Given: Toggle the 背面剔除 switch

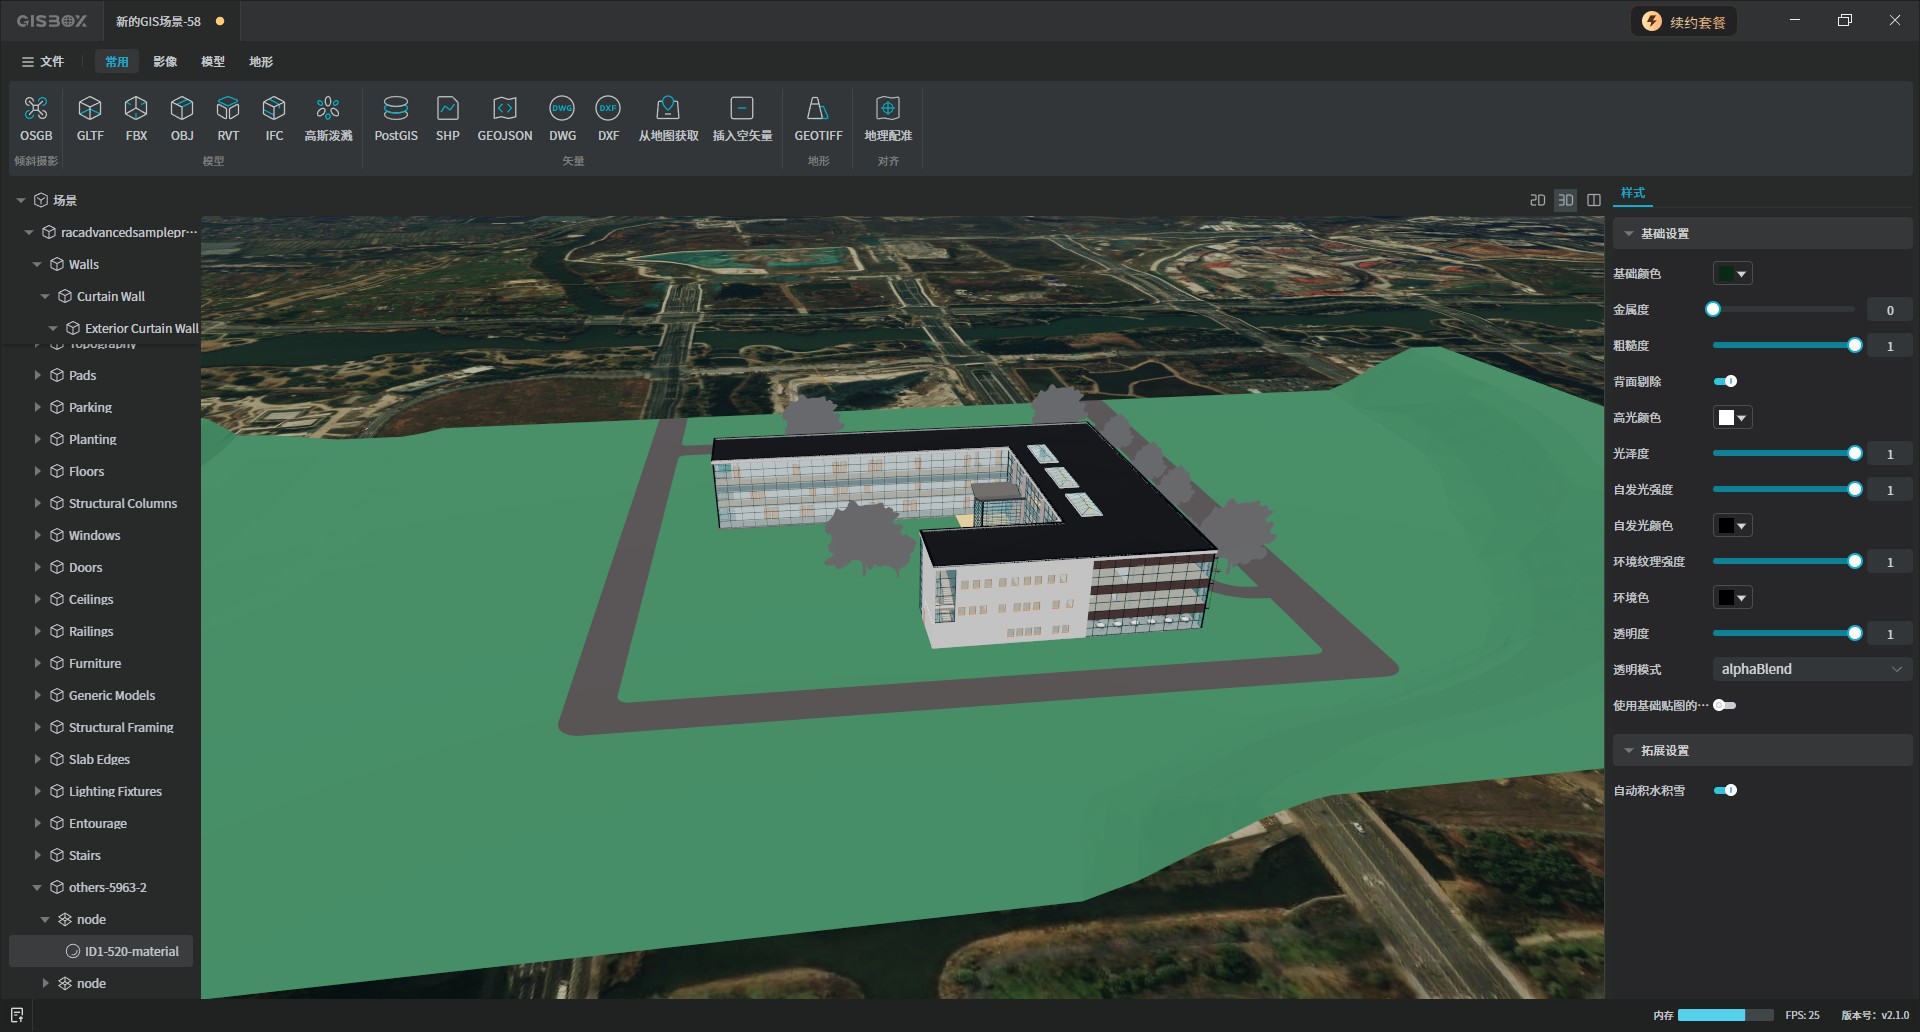Looking at the screenshot, I should (1725, 381).
